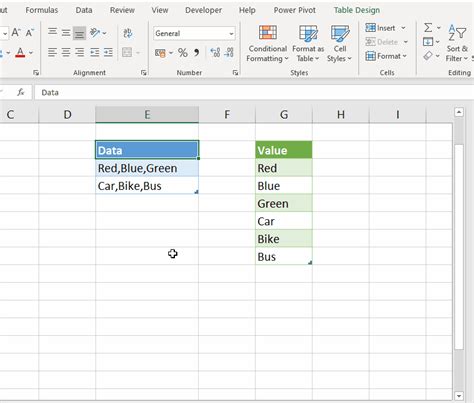The image size is (474, 403).
Task: Apply red font color
Action: tap(20, 53)
